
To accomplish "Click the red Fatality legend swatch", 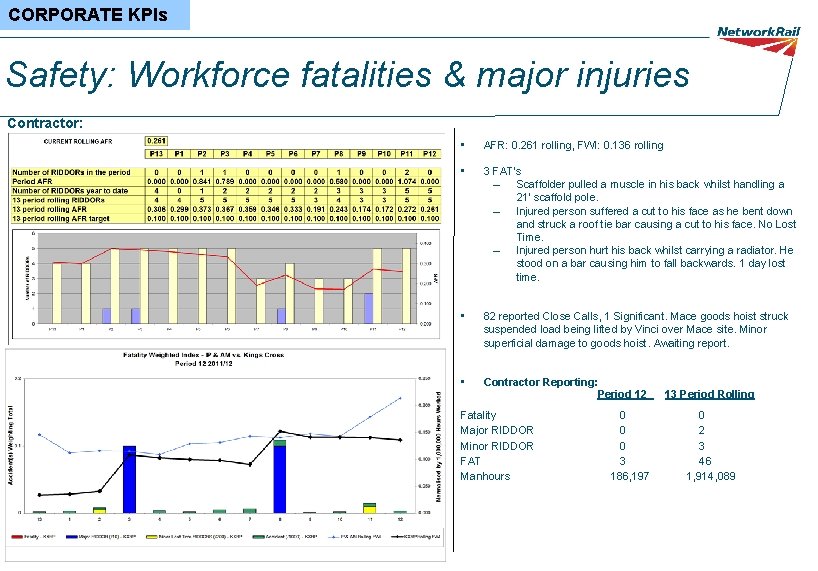I will [x=17, y=537].
